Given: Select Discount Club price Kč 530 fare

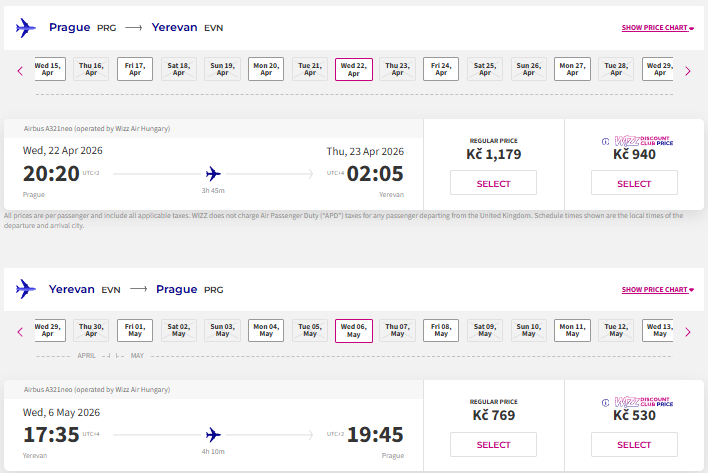Looking at the screenshot, I should pos(634,445).
